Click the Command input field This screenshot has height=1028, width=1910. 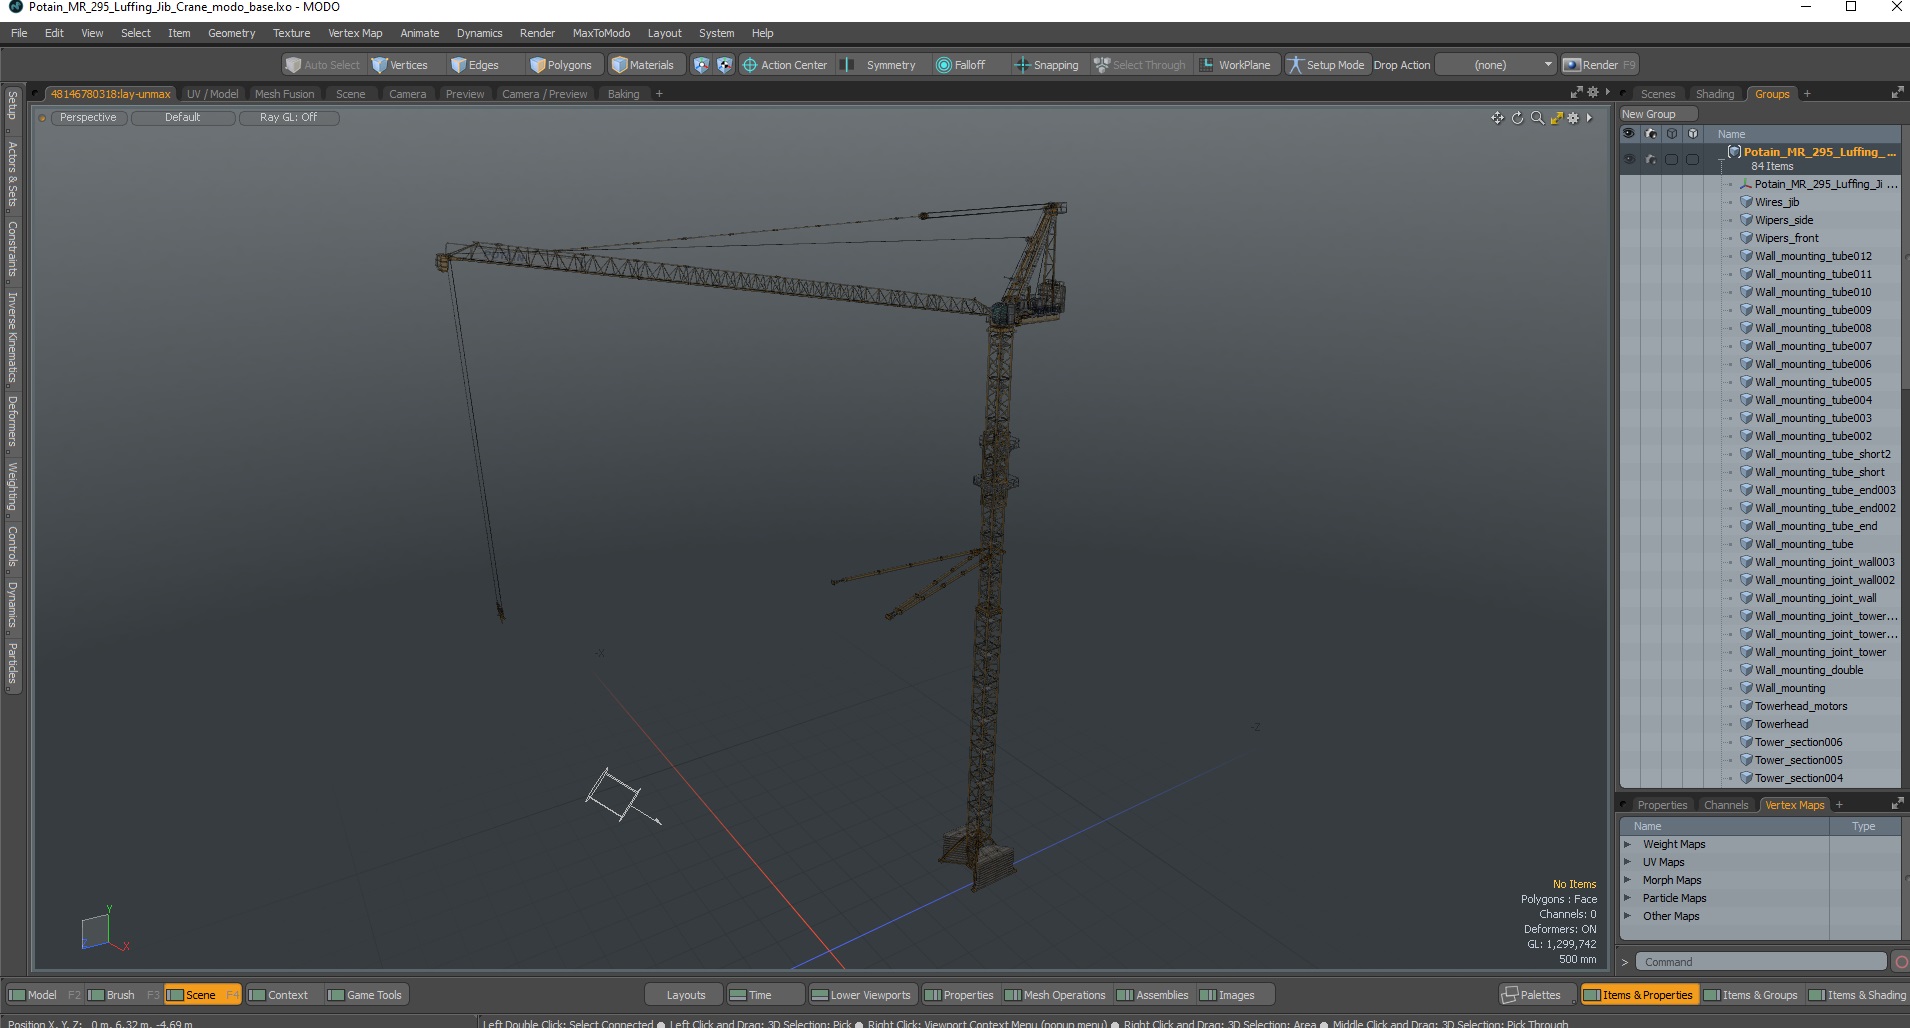1762,962
